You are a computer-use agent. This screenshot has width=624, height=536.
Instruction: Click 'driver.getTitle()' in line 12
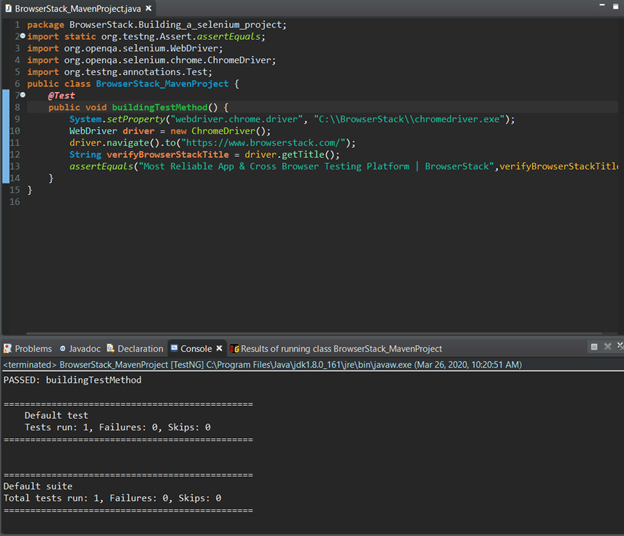[x=290, y=154]
